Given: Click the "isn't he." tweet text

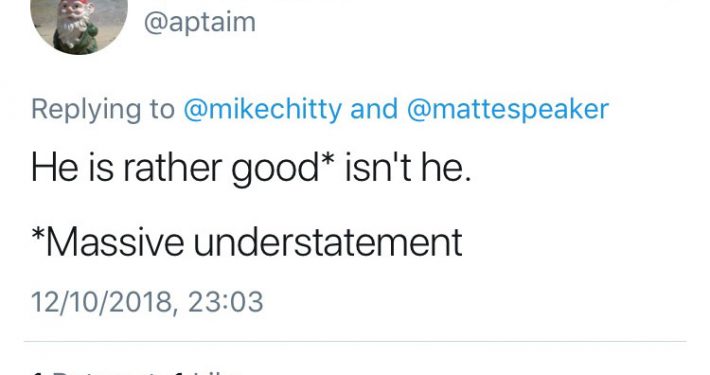Looking at the screenshot, I should pos(408,168).
